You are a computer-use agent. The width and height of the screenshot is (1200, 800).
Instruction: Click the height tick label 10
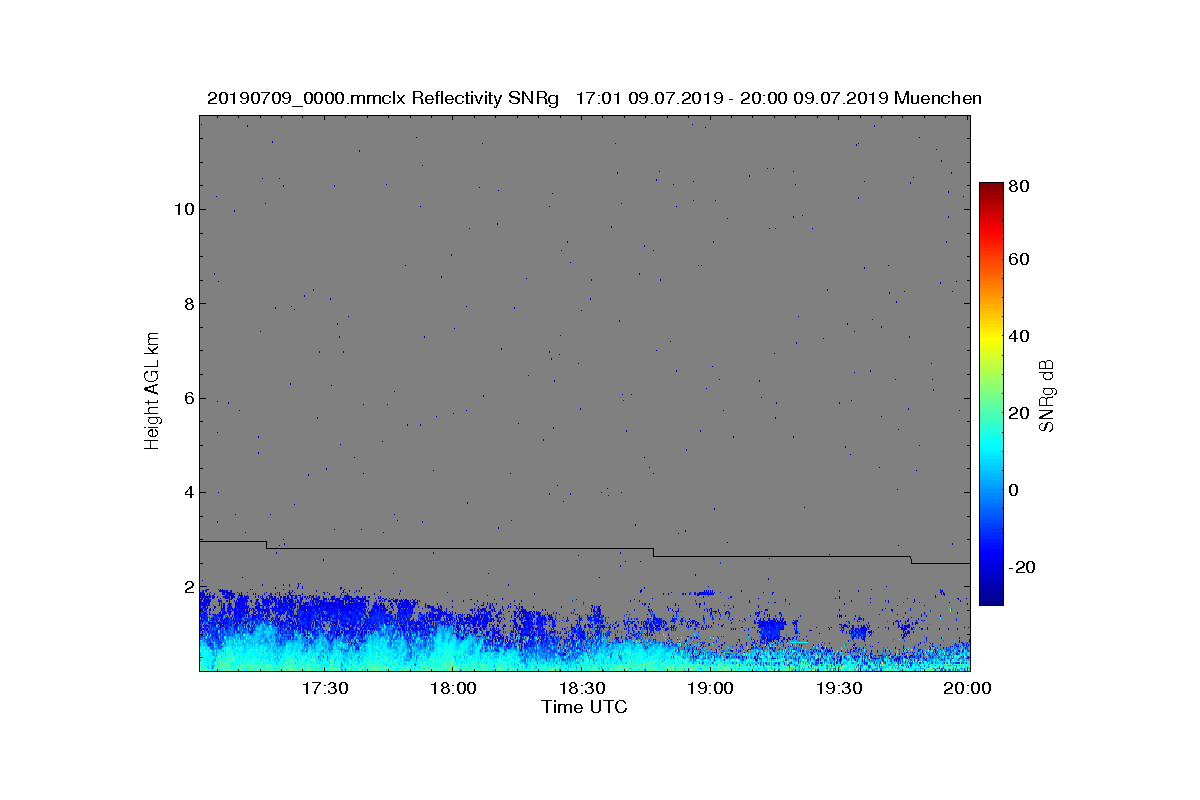pos(183,209)
